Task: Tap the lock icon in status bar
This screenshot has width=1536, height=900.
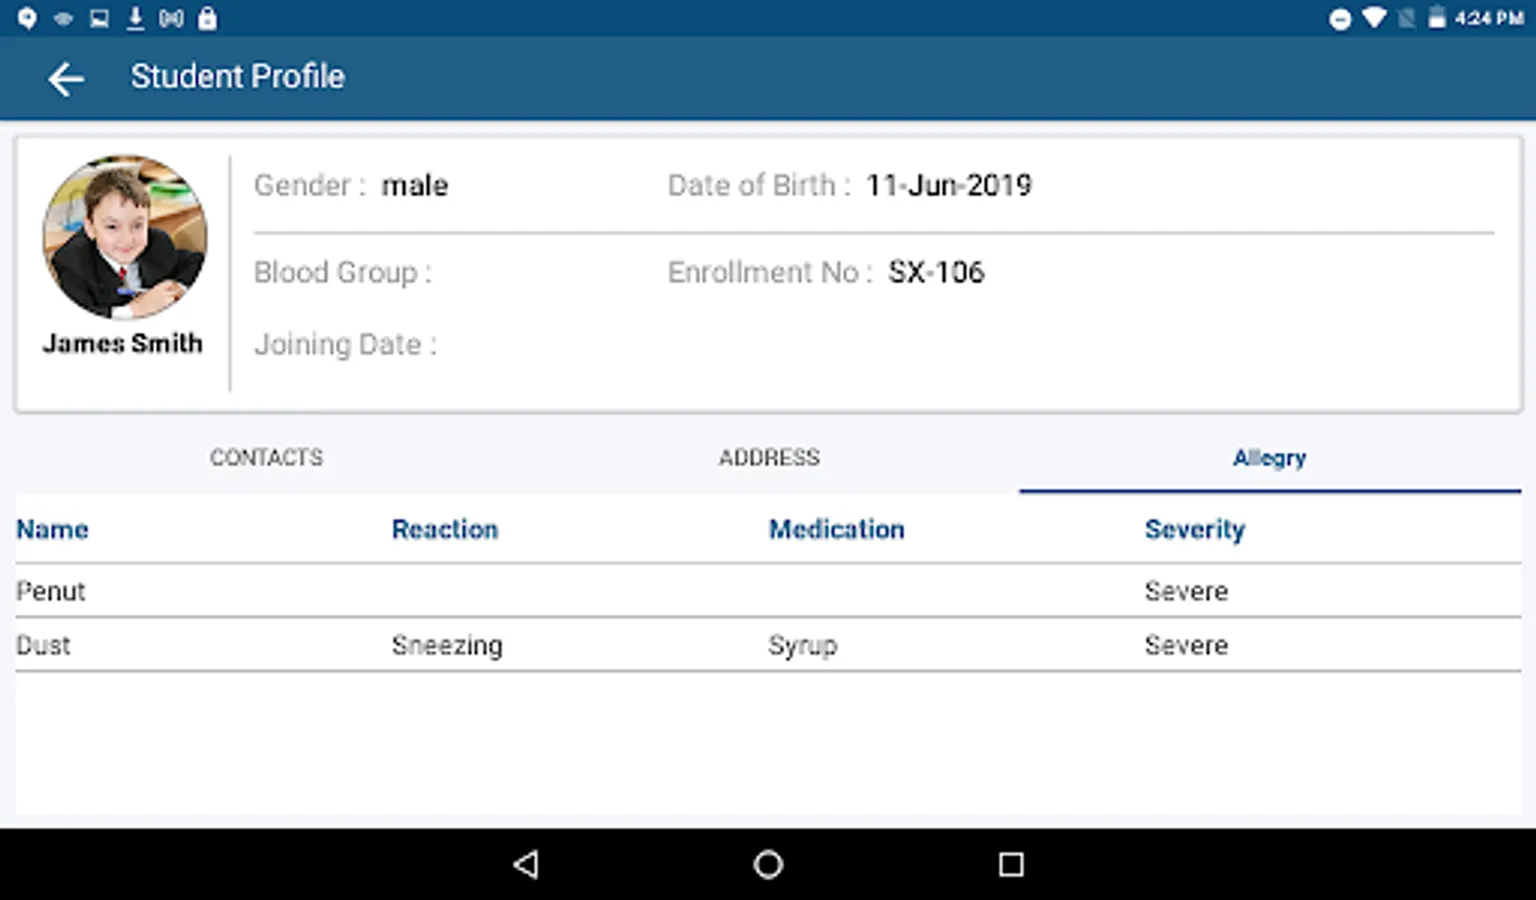Action: 207,18
